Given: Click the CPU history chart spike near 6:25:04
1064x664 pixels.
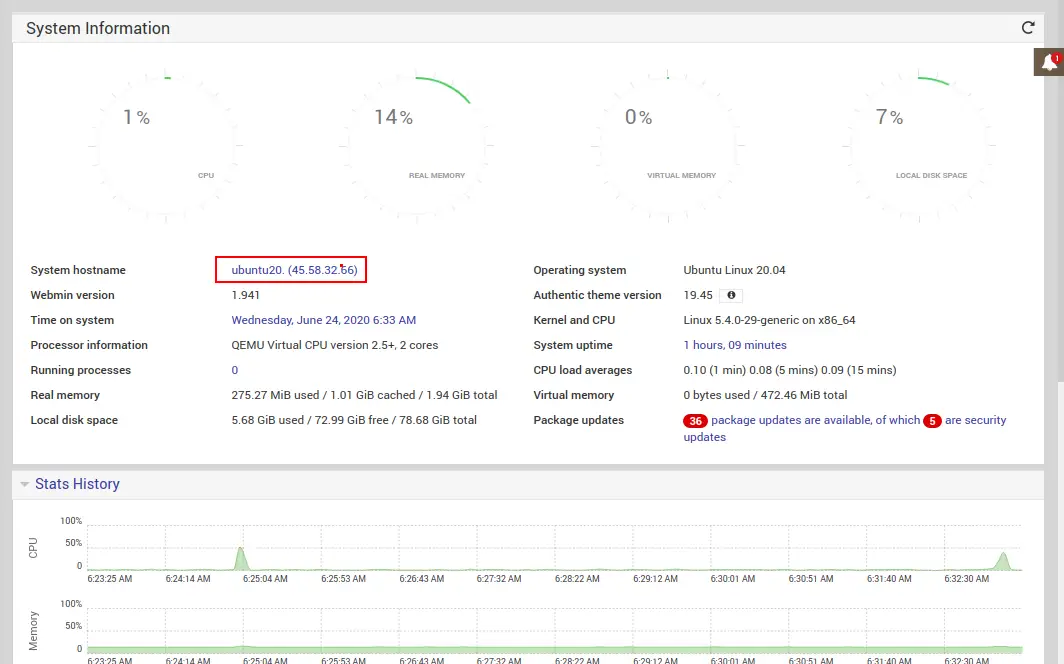Looking at the screenshot, I should tap(240, 559).
